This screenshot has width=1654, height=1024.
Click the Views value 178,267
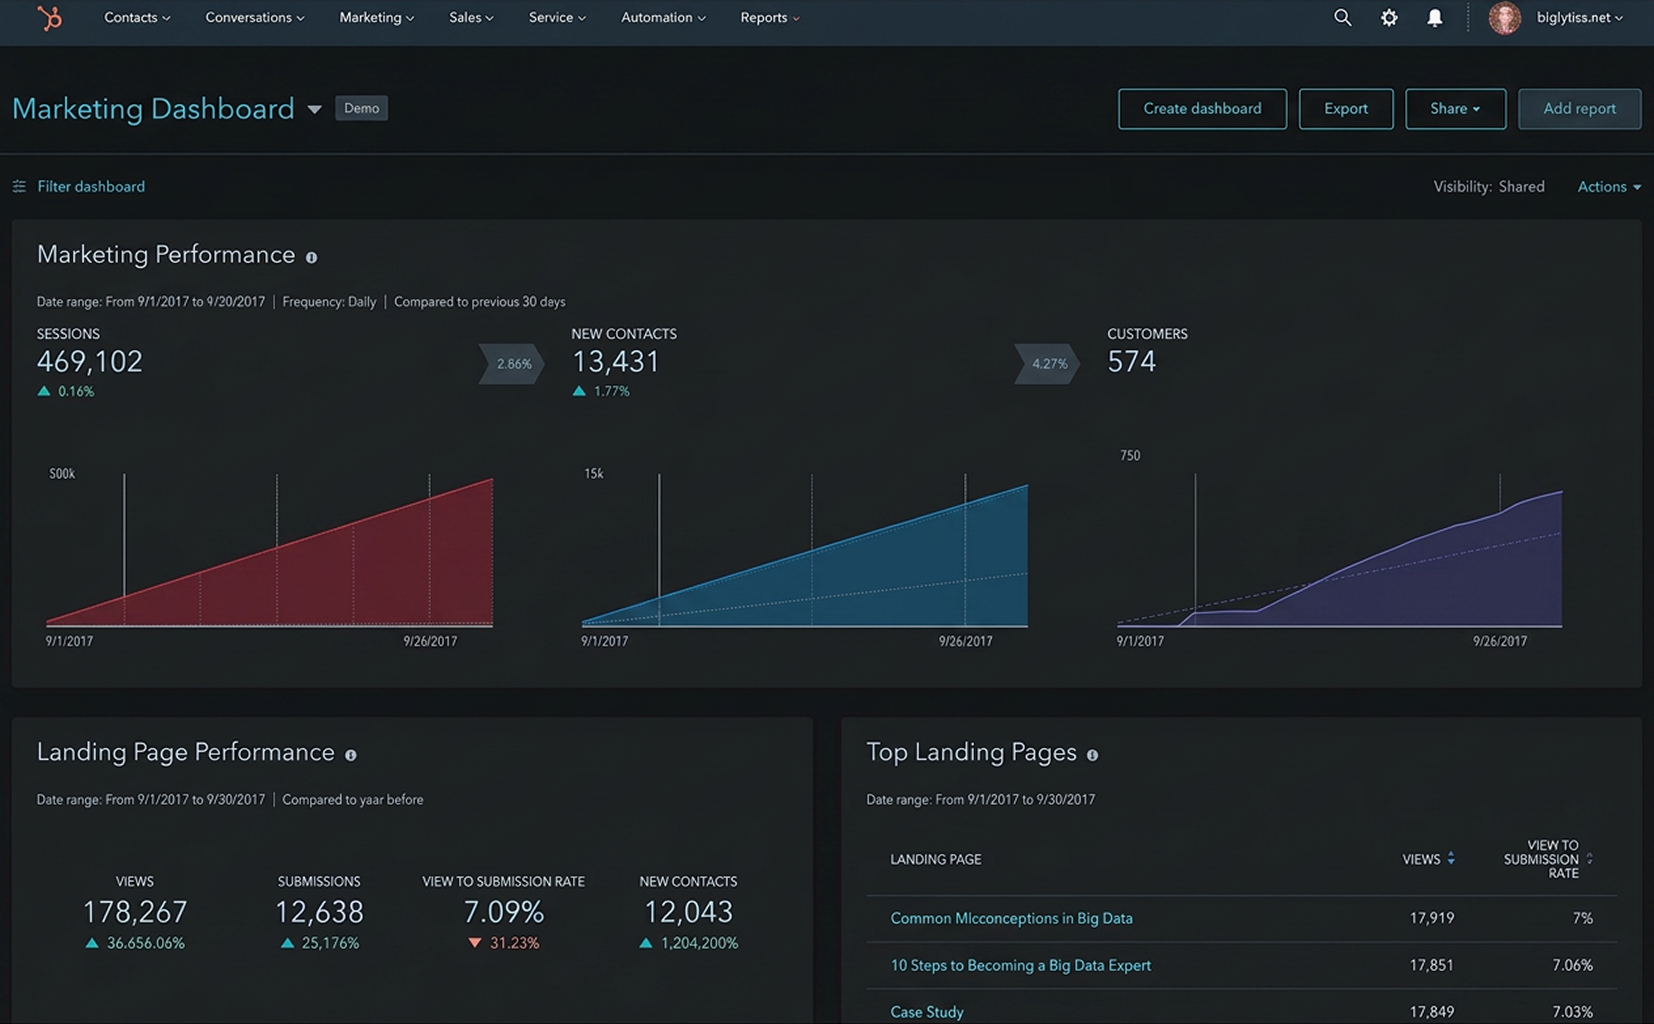(x=135, y=912)
